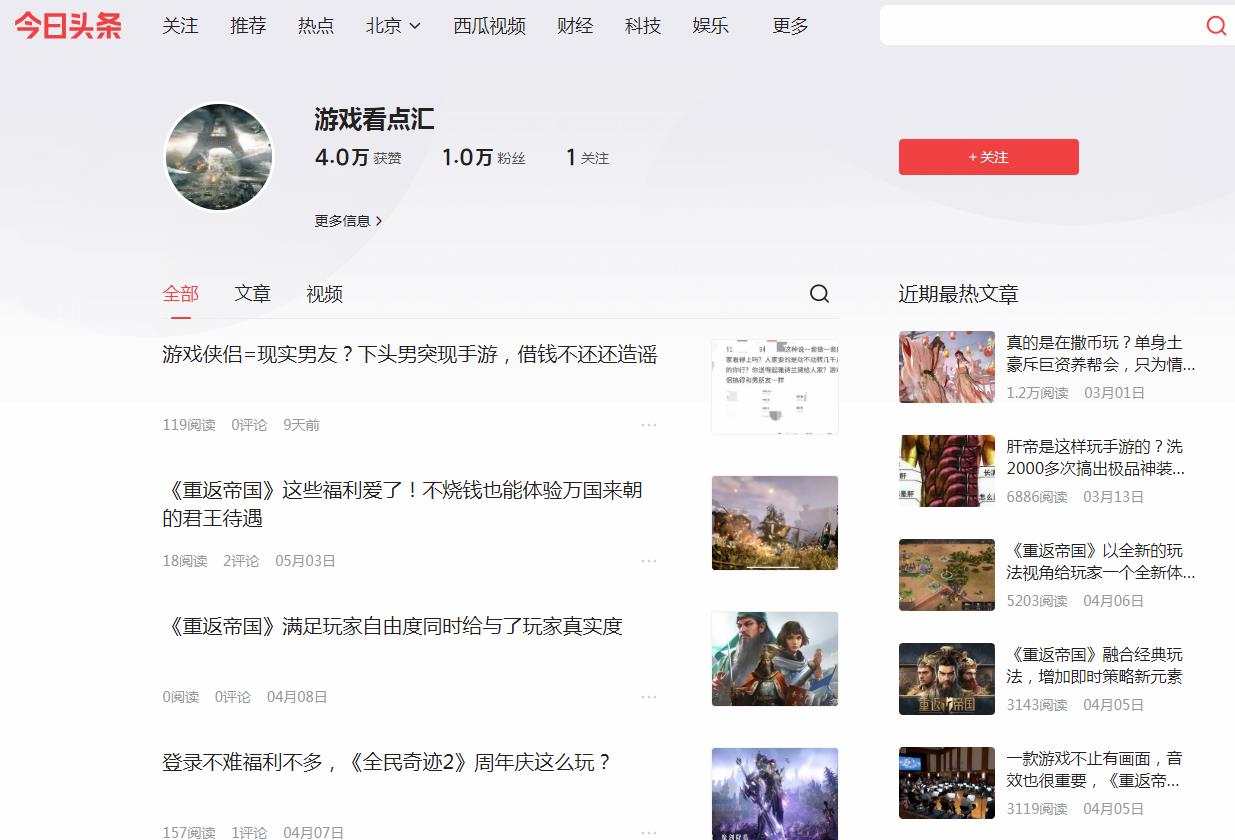
Task: Select the 全部 tab
Action: [181, 294]
